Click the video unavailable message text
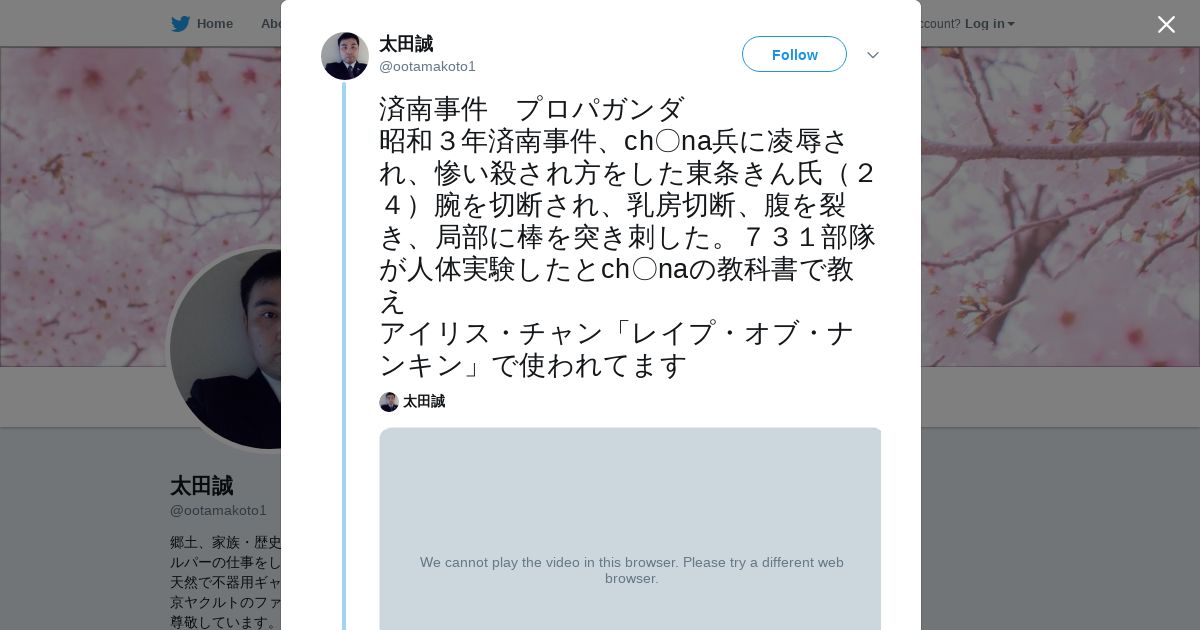Viewport: 1200px width, 630px height. coord(631,570)
